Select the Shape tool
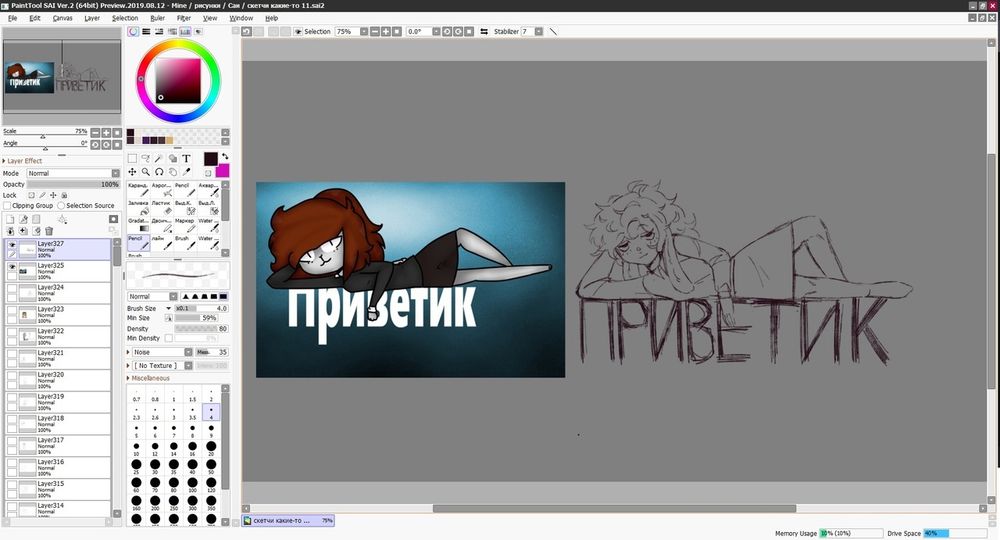This screenshot has height=540, width=1000. click(173, 158)
